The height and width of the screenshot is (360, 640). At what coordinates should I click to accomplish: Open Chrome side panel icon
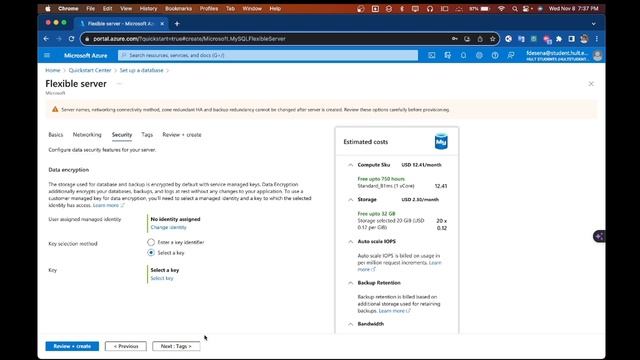click(x=571, y=39)
